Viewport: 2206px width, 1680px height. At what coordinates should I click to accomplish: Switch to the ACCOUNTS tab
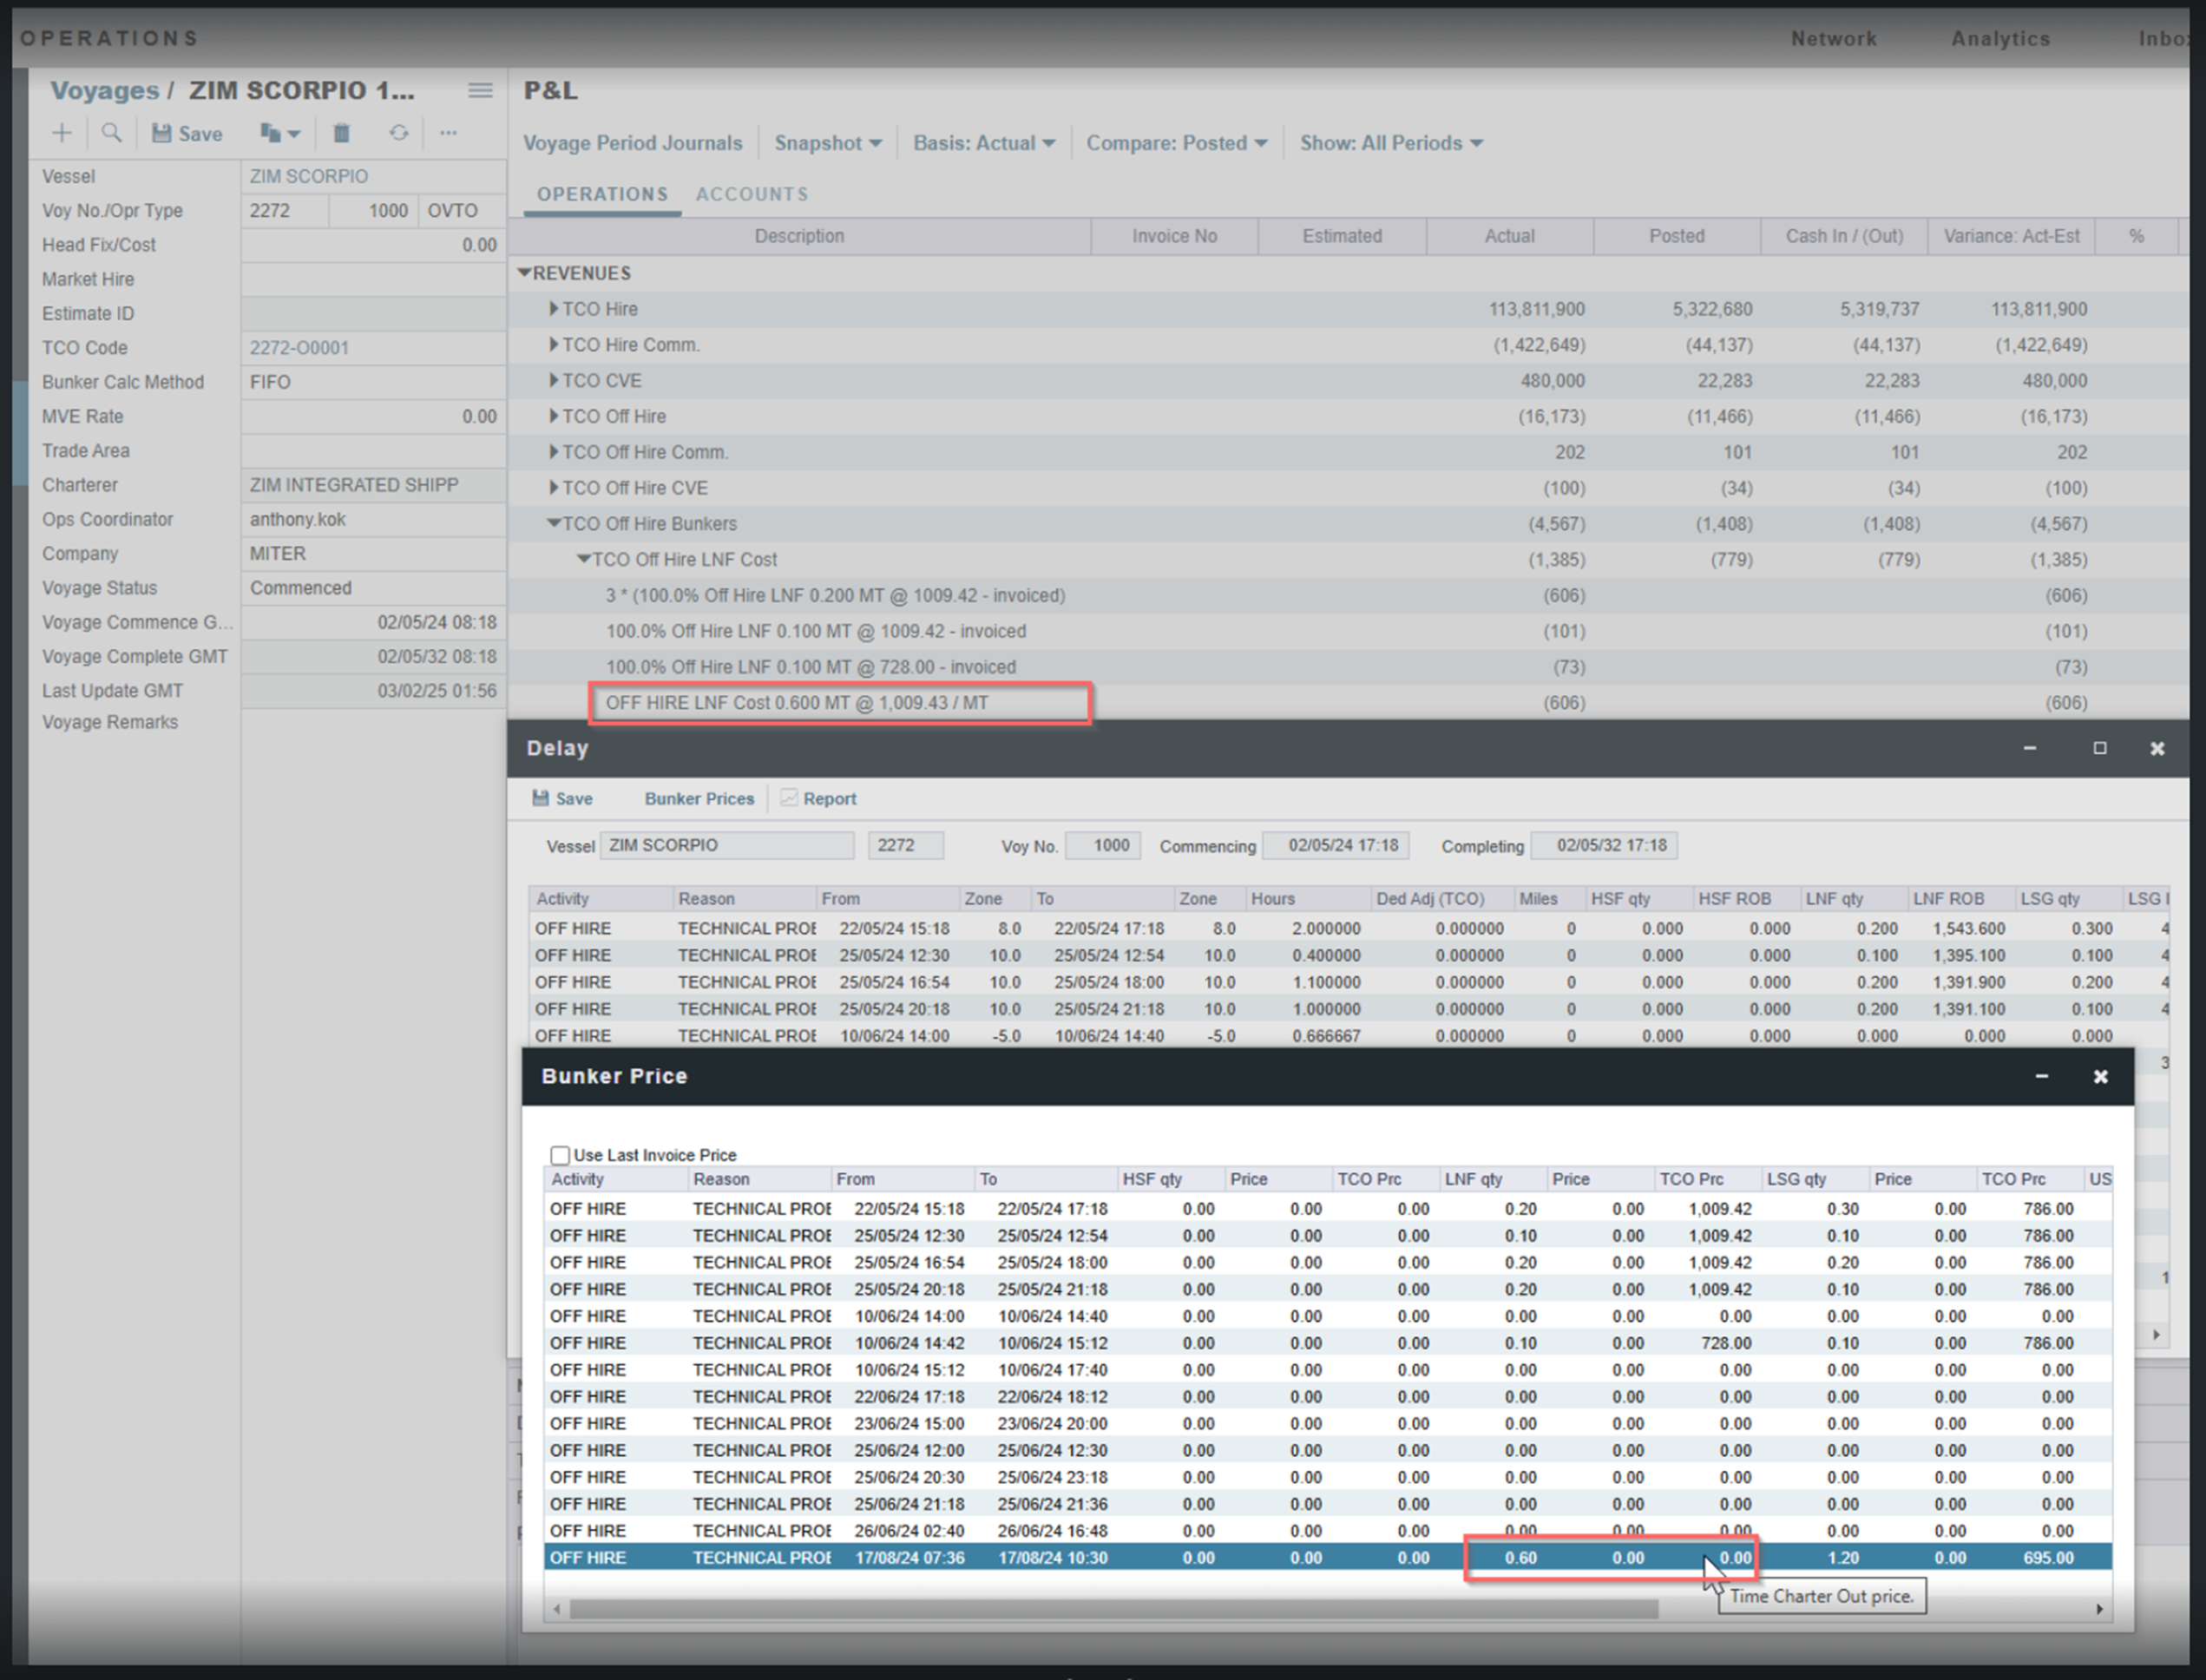click(752, 194)
